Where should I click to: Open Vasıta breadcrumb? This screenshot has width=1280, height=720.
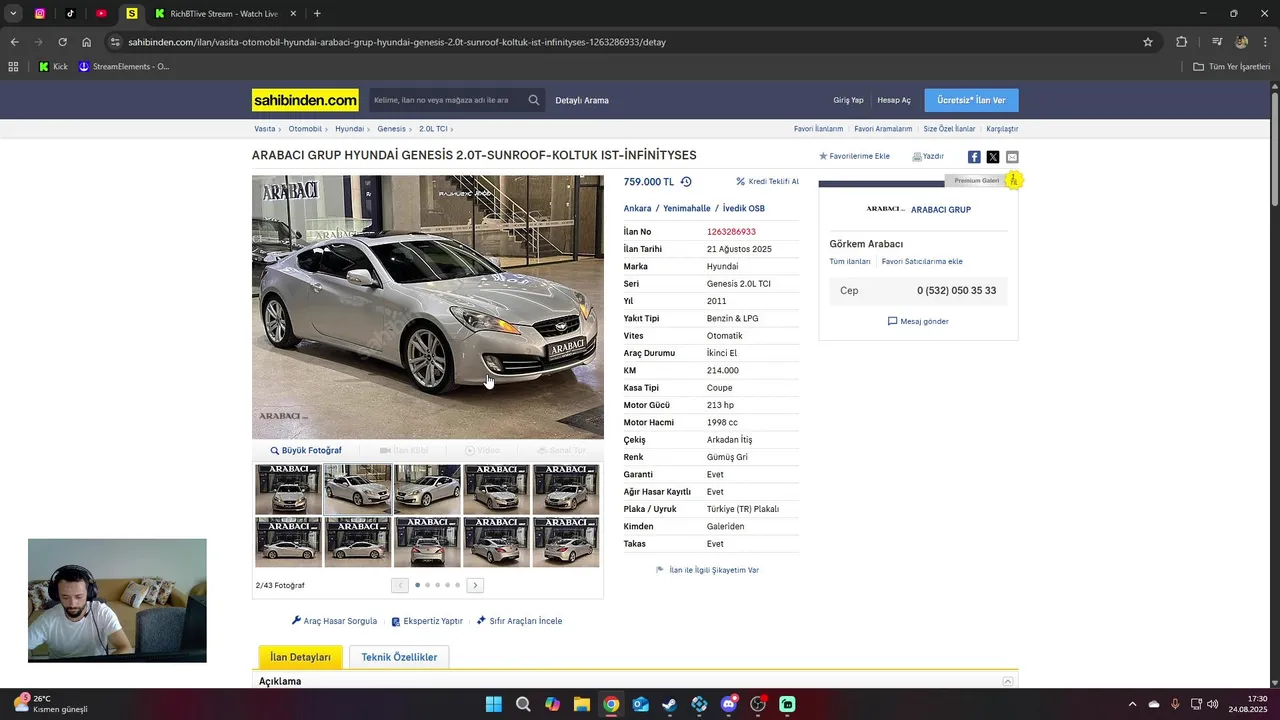click(x=265, y=129)
